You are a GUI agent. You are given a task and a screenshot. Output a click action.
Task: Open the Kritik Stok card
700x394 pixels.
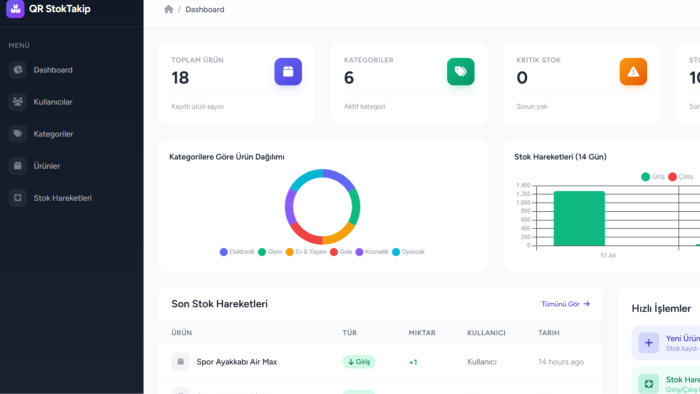582,83
